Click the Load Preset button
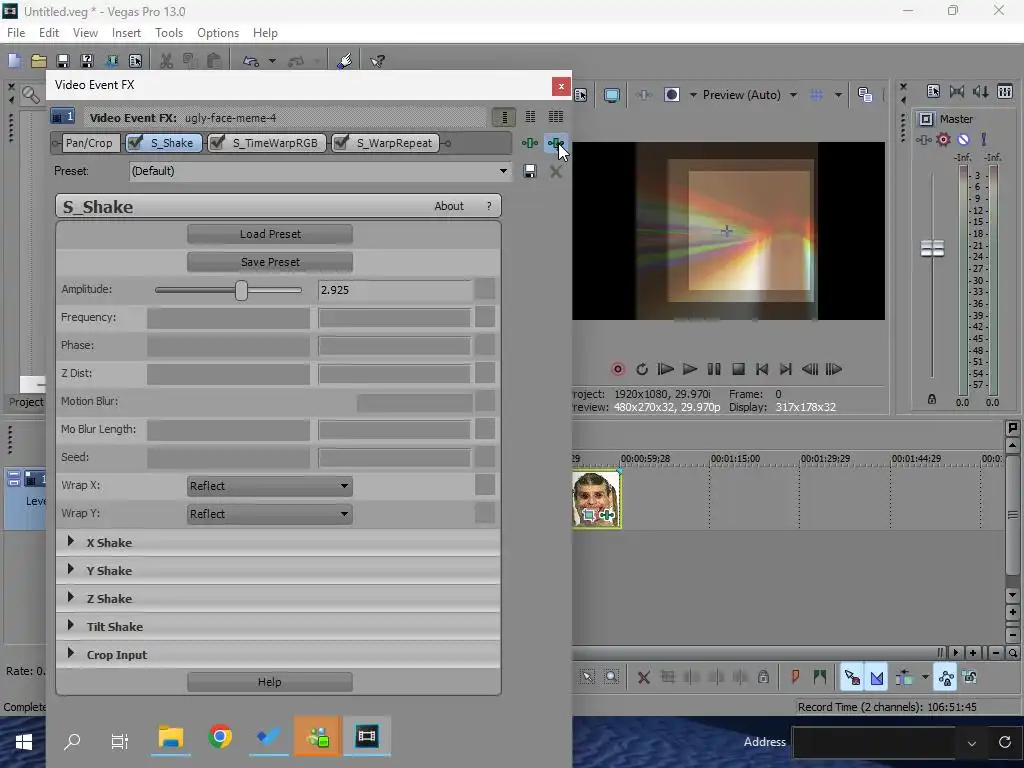Screen dimensions: 1024x768 [270, 234]
